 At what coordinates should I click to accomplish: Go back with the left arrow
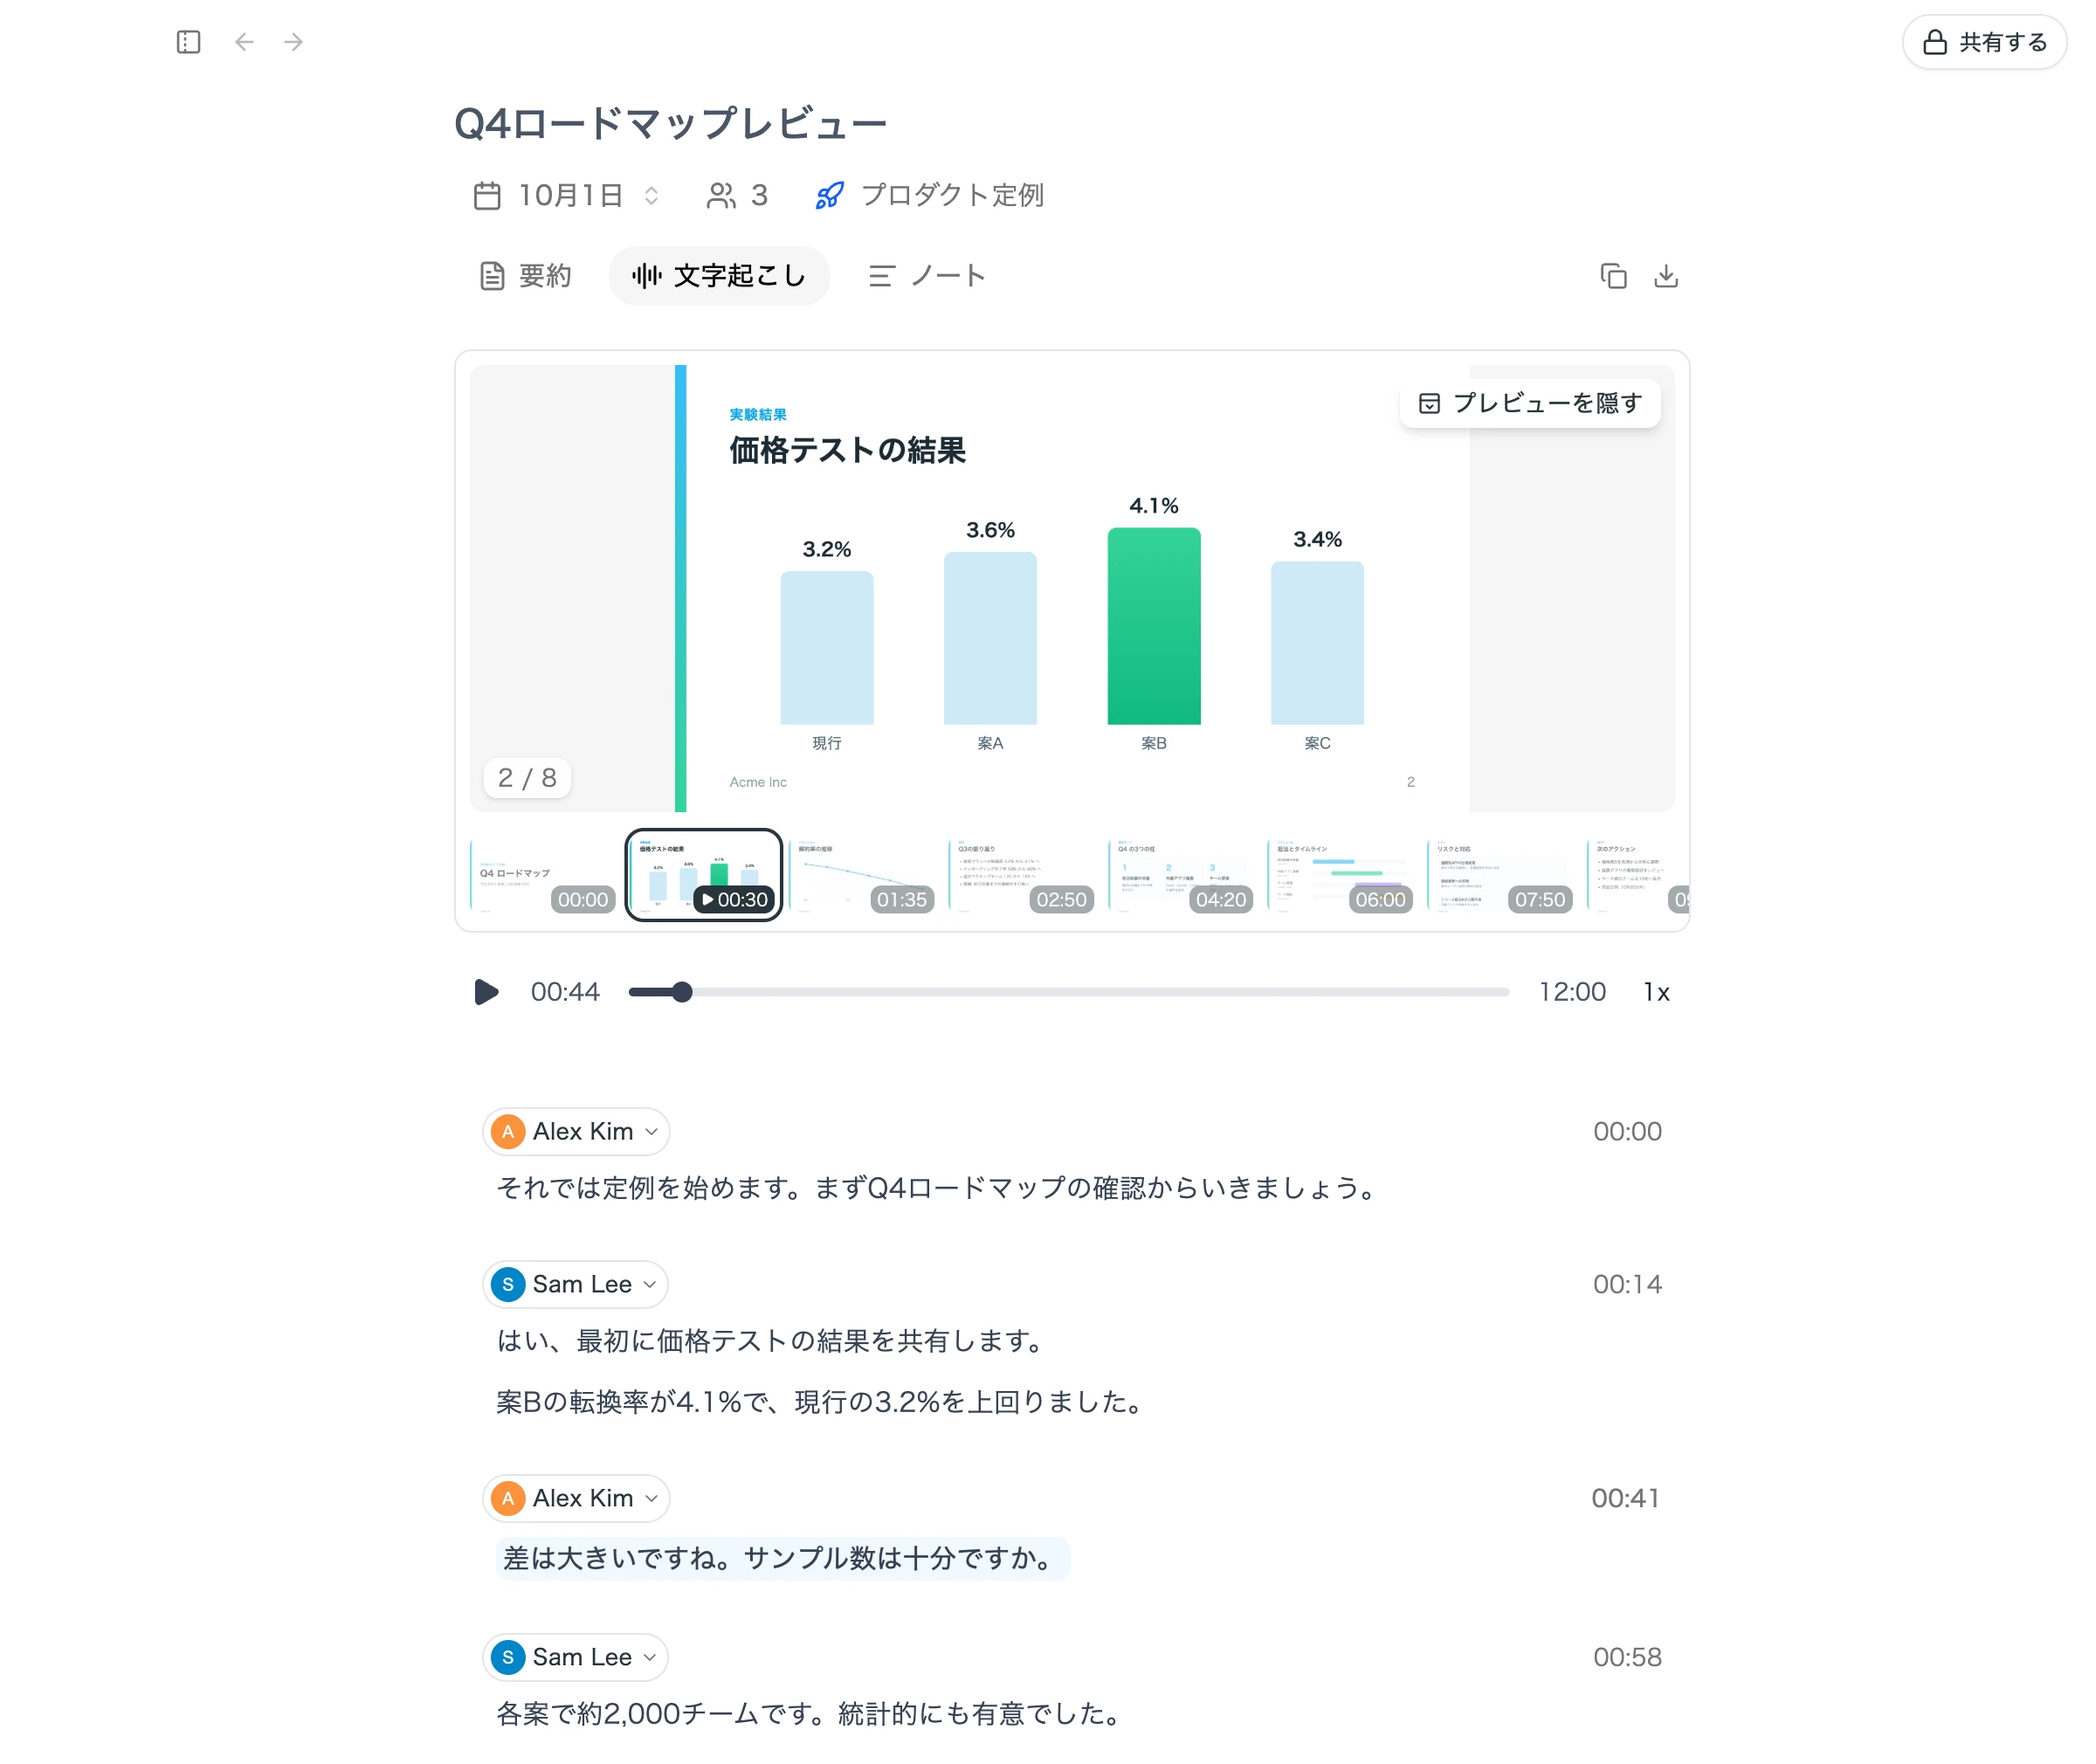[244, 42]
